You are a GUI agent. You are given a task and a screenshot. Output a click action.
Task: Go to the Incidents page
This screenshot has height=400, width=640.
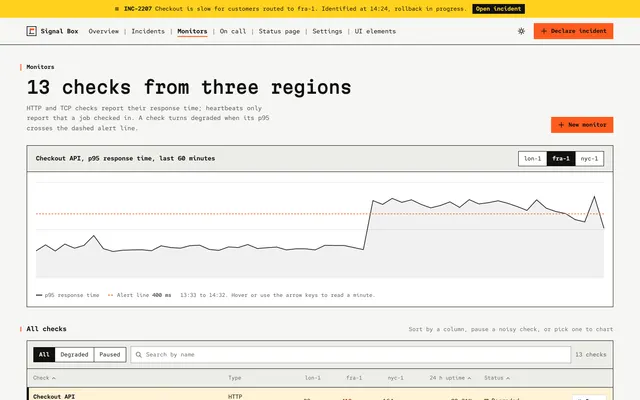[x=148, y=31]
